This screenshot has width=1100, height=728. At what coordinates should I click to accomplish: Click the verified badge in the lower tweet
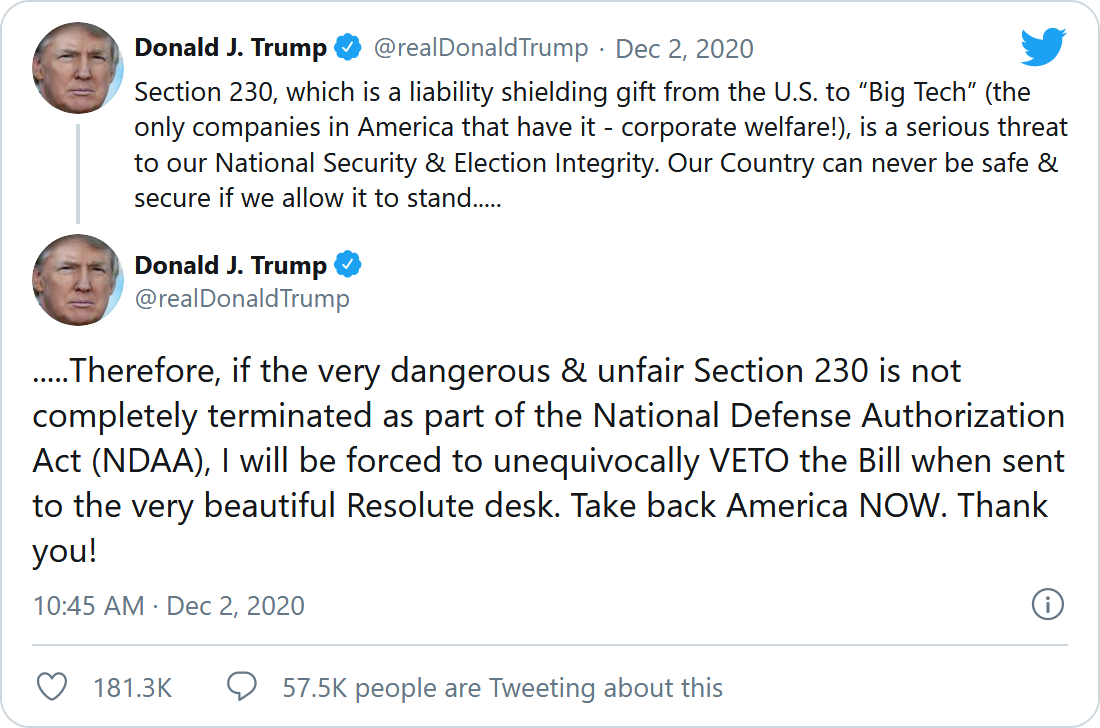(348, 265)
